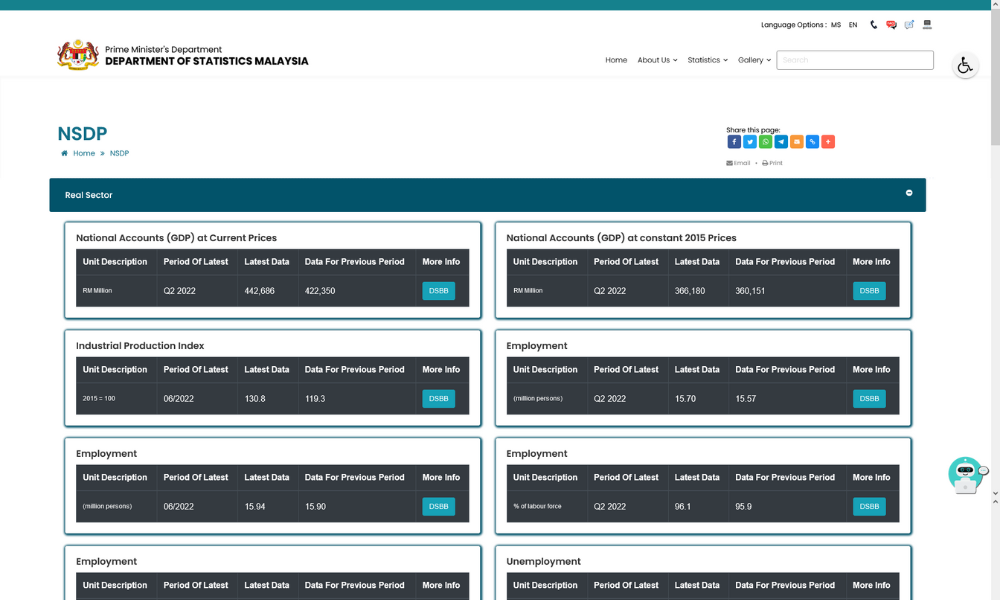Image resolution: width=1000 pixels, height=600 pixels.
Task: Click the phone contact icon
Action: click(874, 25)
